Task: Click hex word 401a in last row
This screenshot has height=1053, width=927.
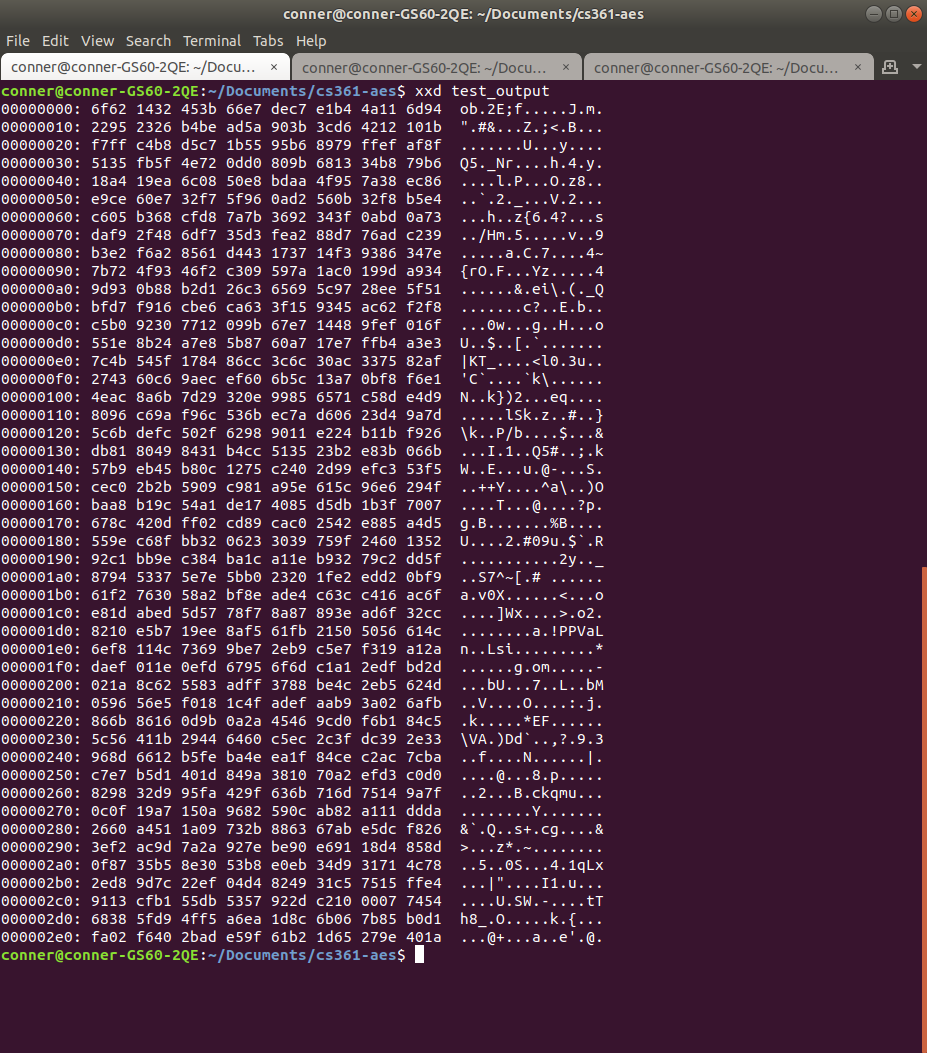Action: click(x=424, y=937)
